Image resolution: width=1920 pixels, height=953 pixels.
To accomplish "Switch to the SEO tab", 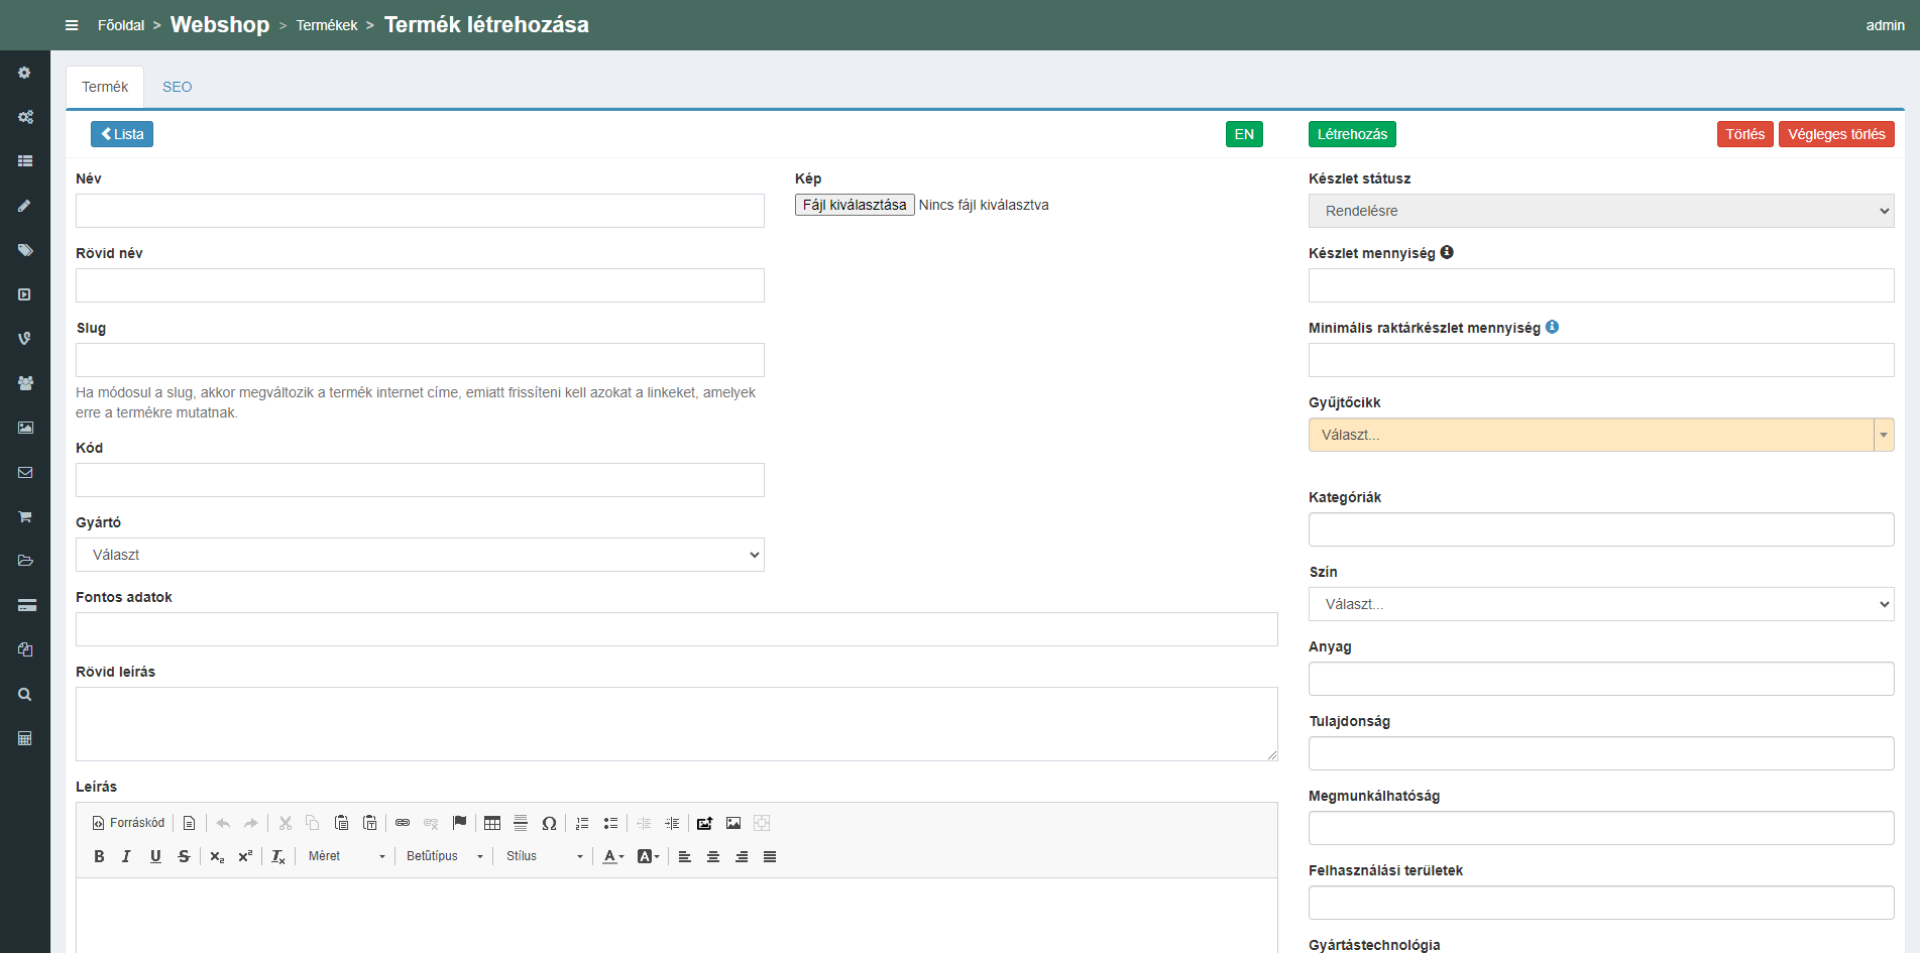I will coord(177,87).
